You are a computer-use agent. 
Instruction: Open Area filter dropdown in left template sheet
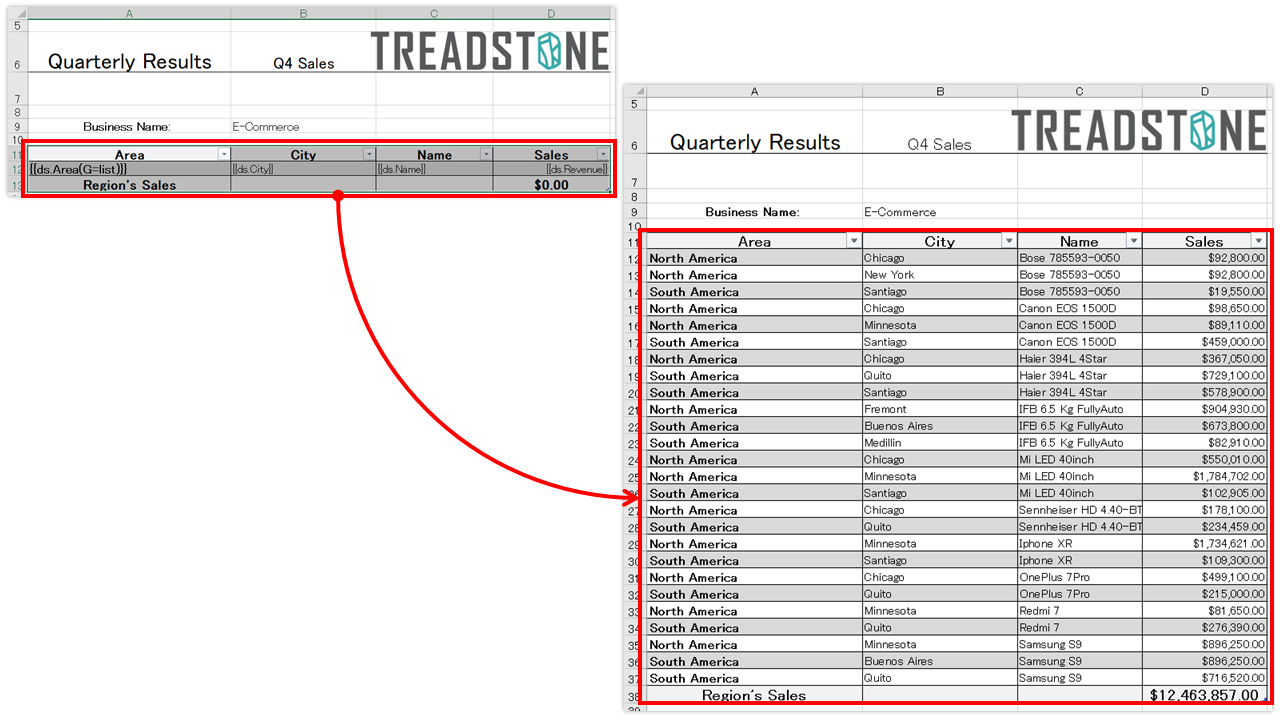click(x=224, y=154)
